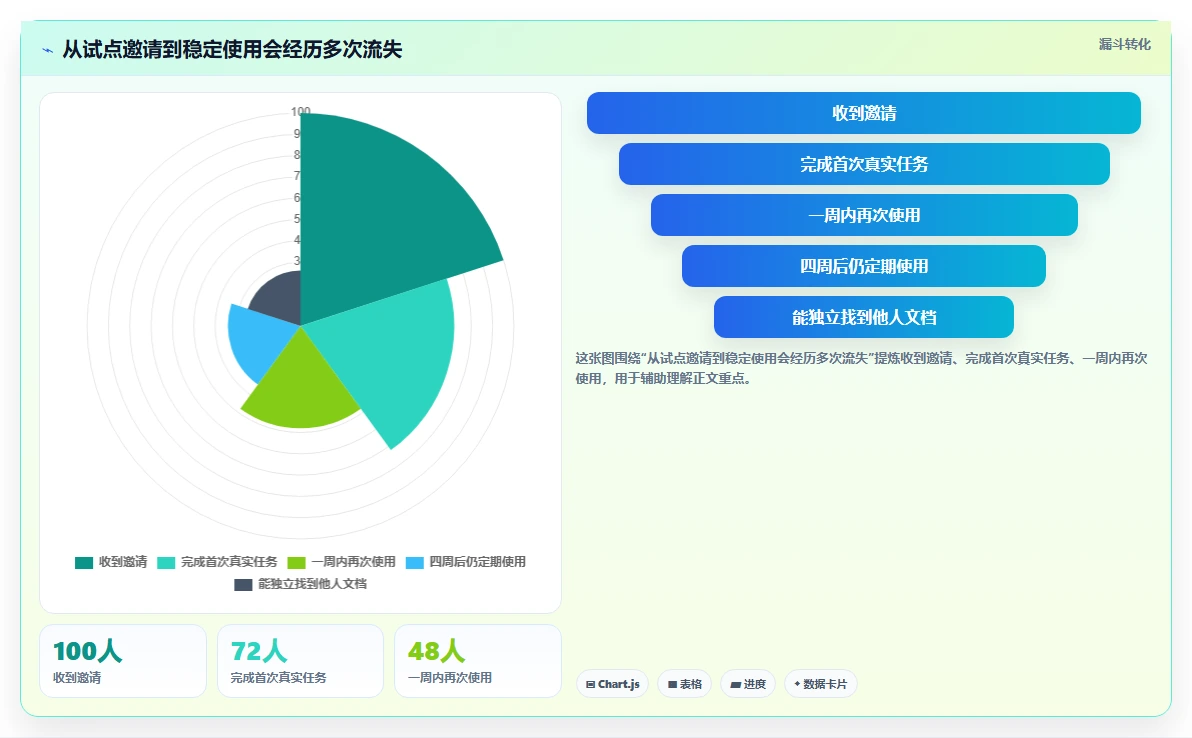Click the card title 从试点邀请到稳定使用会经历多次流失
This screenshot has width=1192, height=738.
(232, 49)
